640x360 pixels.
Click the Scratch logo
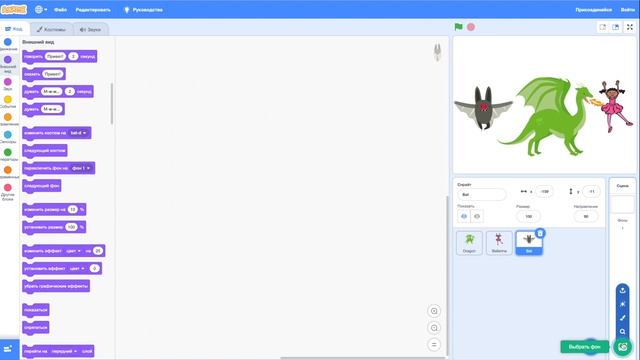pyautogui.click(x=13, y=9)
